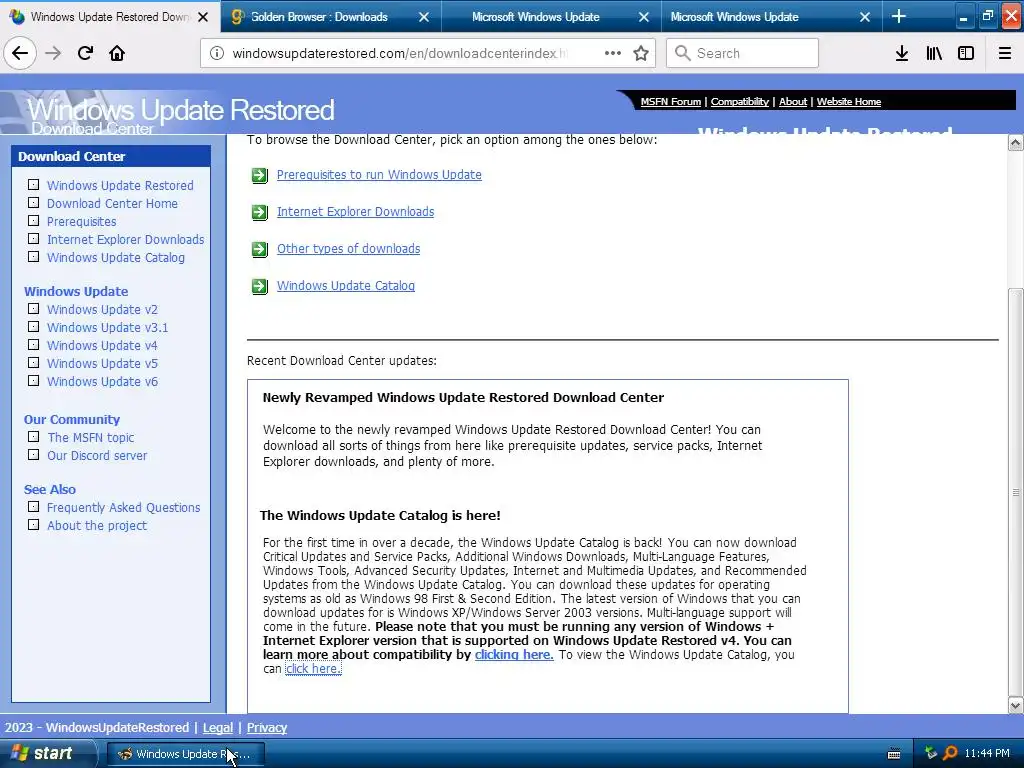Click the tray search magnifier icon
This screenshot has width=1024, height=768.
pos(950,753)
